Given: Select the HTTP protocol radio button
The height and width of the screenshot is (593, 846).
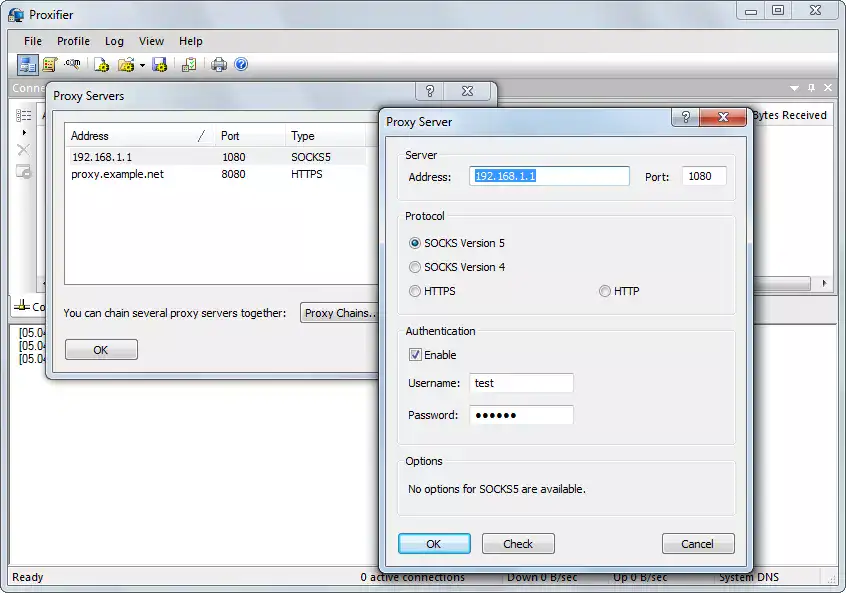Looking at the screenshot, I should [x=604, y=291].
